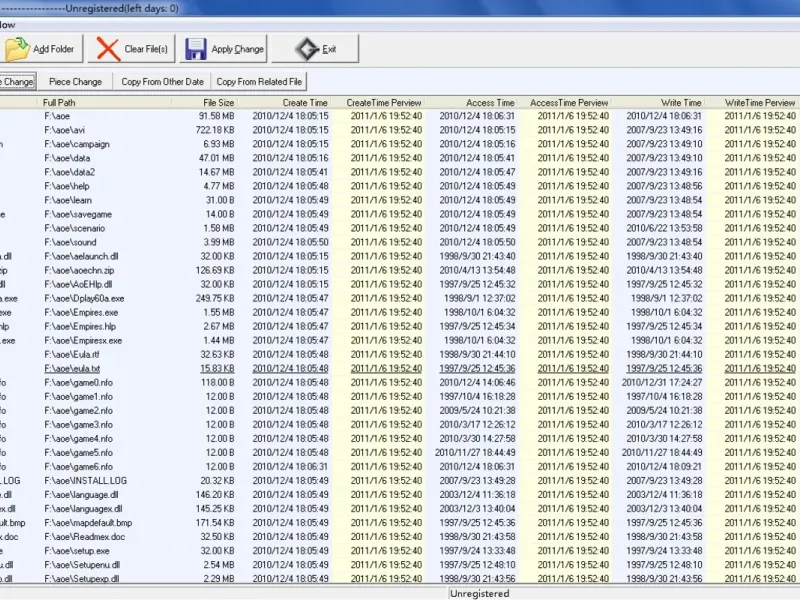The height and width of the screenshot is (600, 800).
Task: Click access time 2009/5/24 10:21:38
Action: 477,411
